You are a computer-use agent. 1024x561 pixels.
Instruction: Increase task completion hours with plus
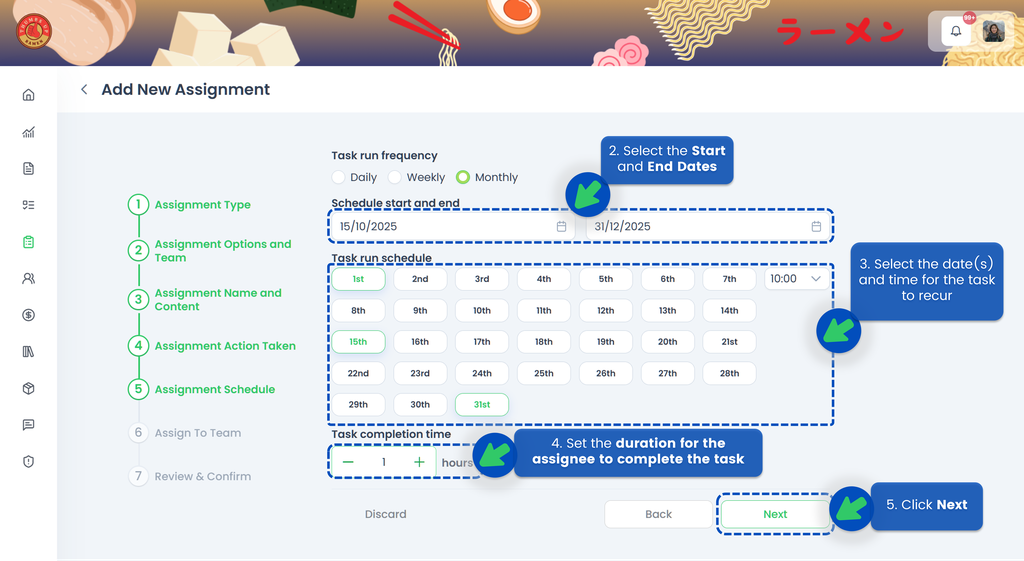click(x=419, y=462)
